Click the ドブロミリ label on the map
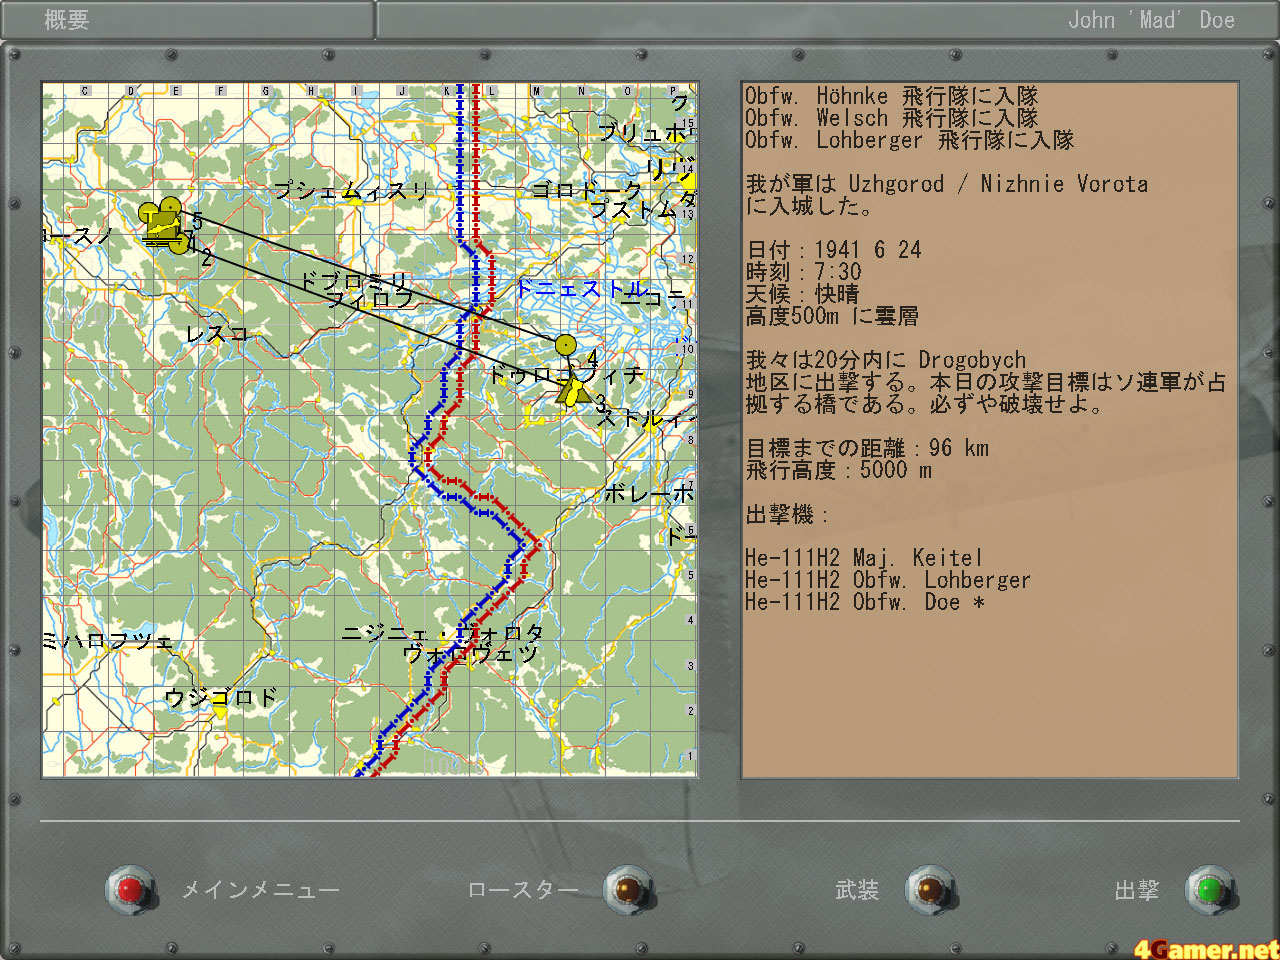Image resolution: width=1280 pixels, height=960 pixels. tap(354, 281)
